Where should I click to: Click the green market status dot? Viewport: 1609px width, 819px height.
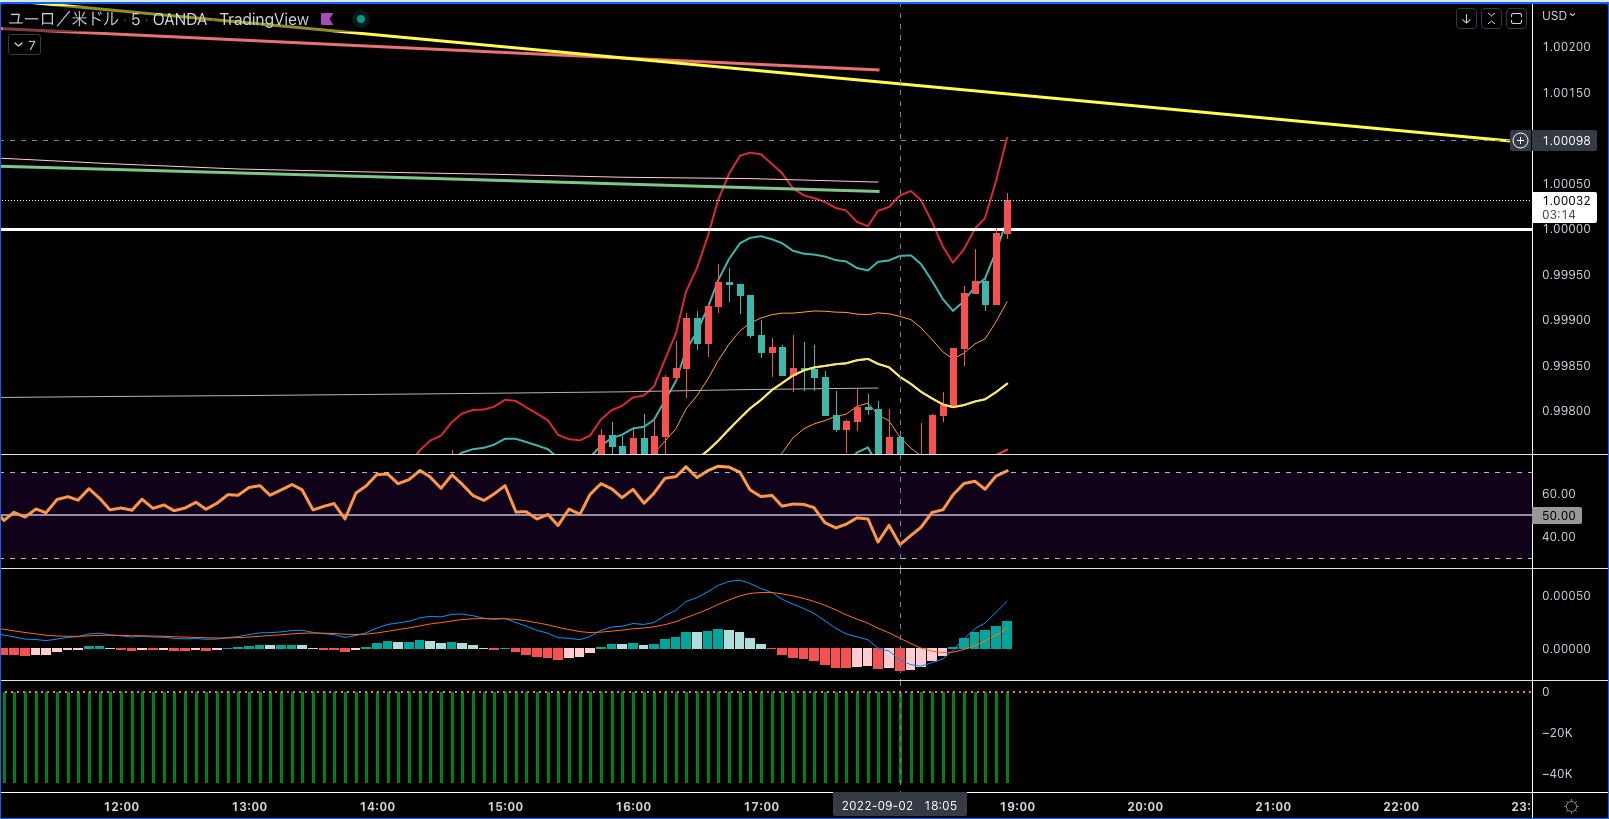tap(361, 19)
